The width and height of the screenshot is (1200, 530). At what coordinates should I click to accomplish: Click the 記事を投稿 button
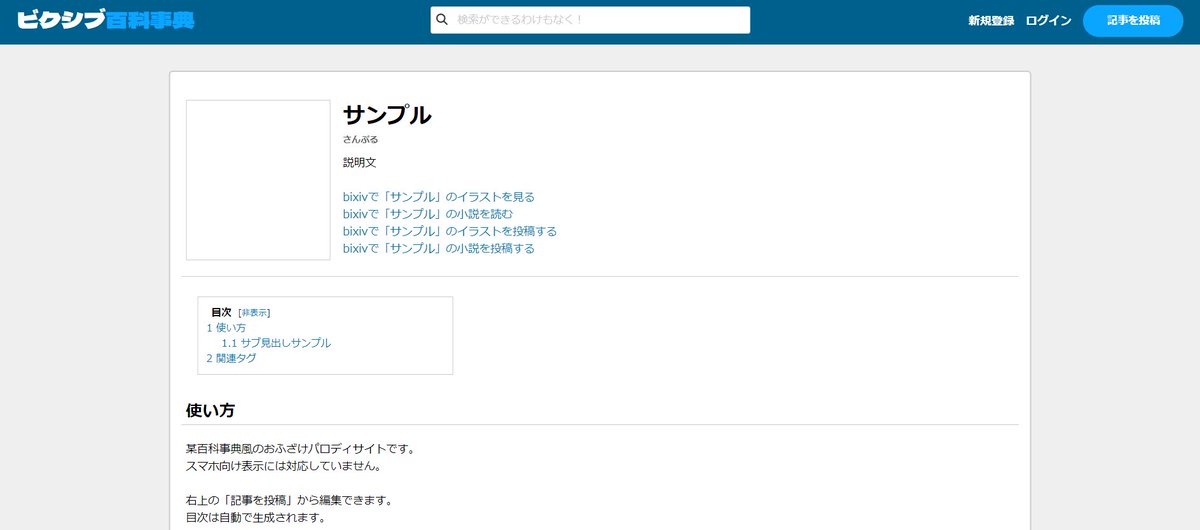[1133, 21]
